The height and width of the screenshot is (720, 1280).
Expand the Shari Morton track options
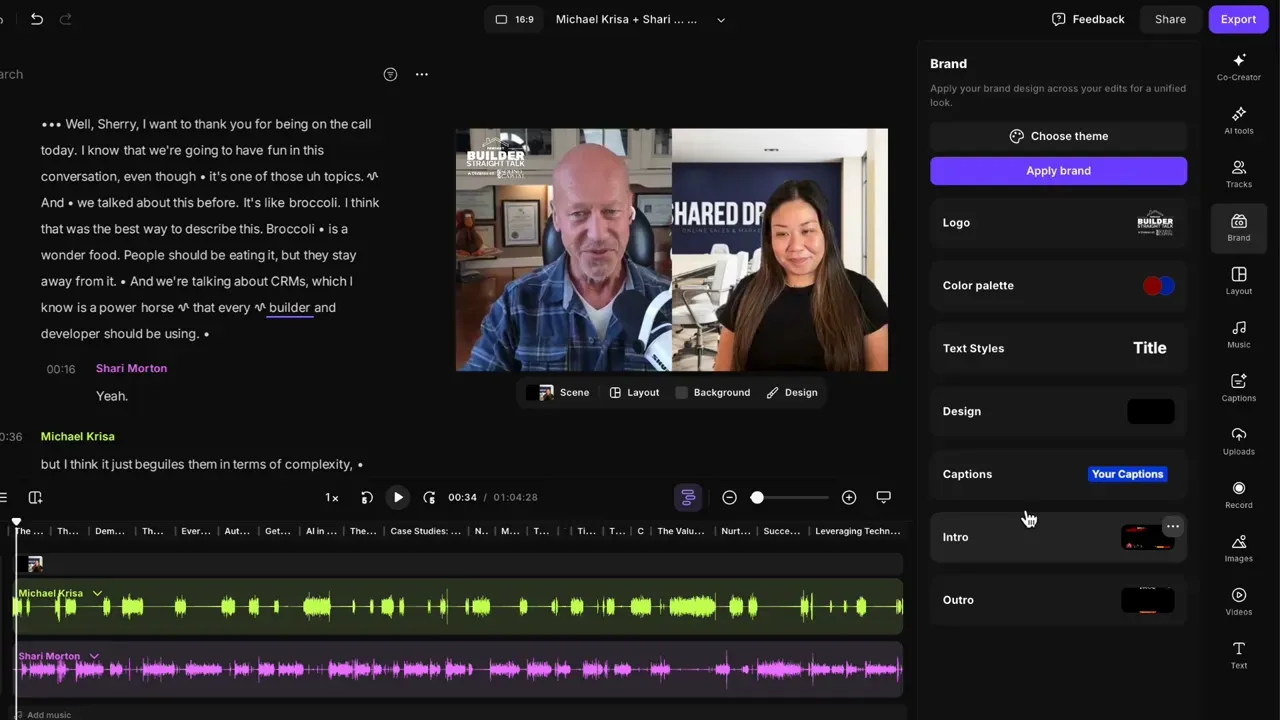pyautogui.click(x=93, y=656)
